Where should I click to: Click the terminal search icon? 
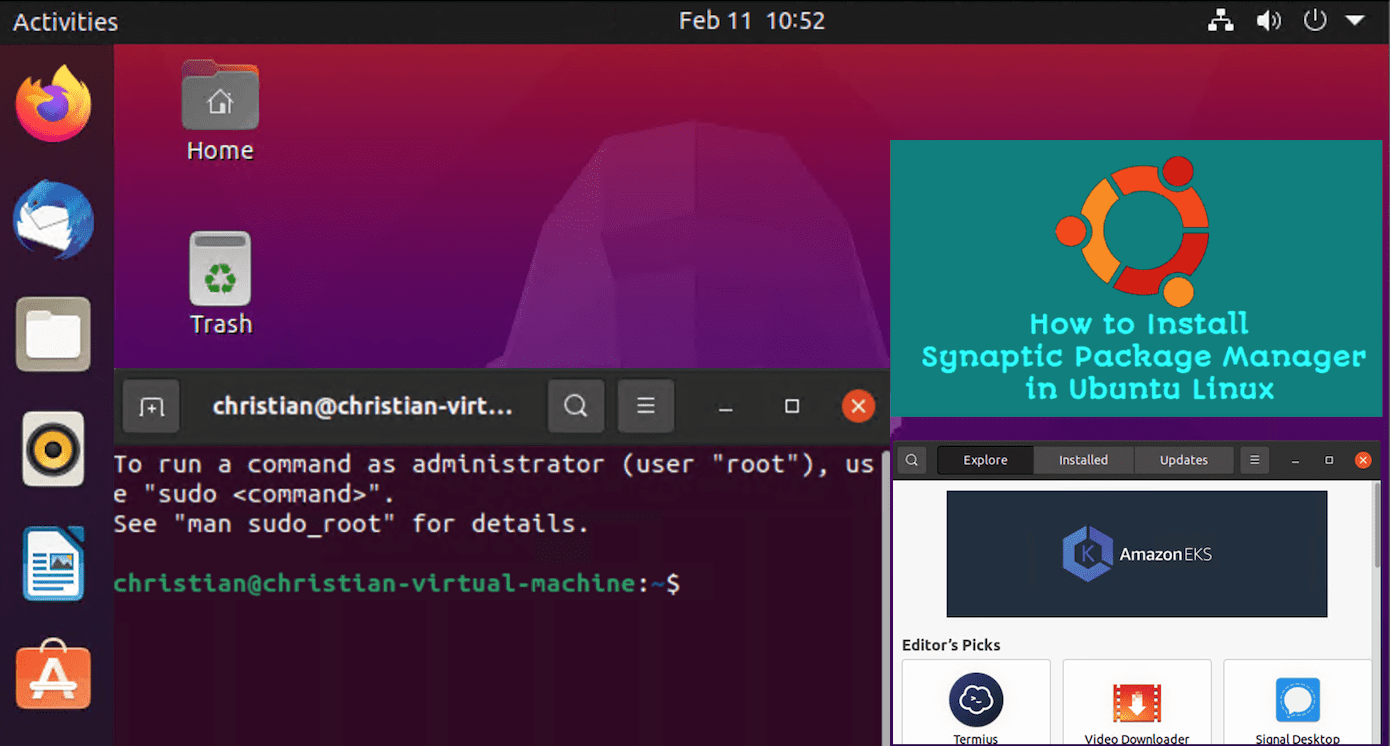(x=576, y=406)
